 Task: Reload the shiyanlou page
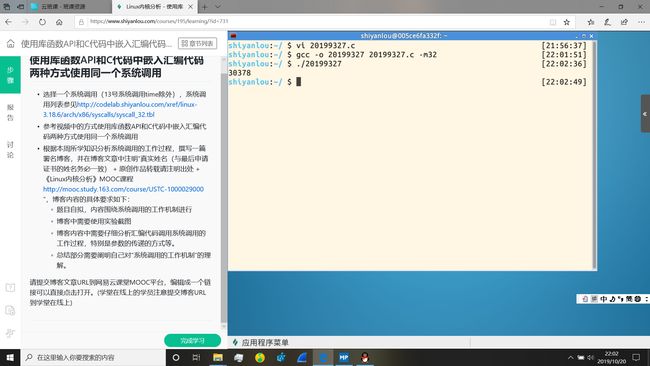pyautogui.click(x=42, y=22)
